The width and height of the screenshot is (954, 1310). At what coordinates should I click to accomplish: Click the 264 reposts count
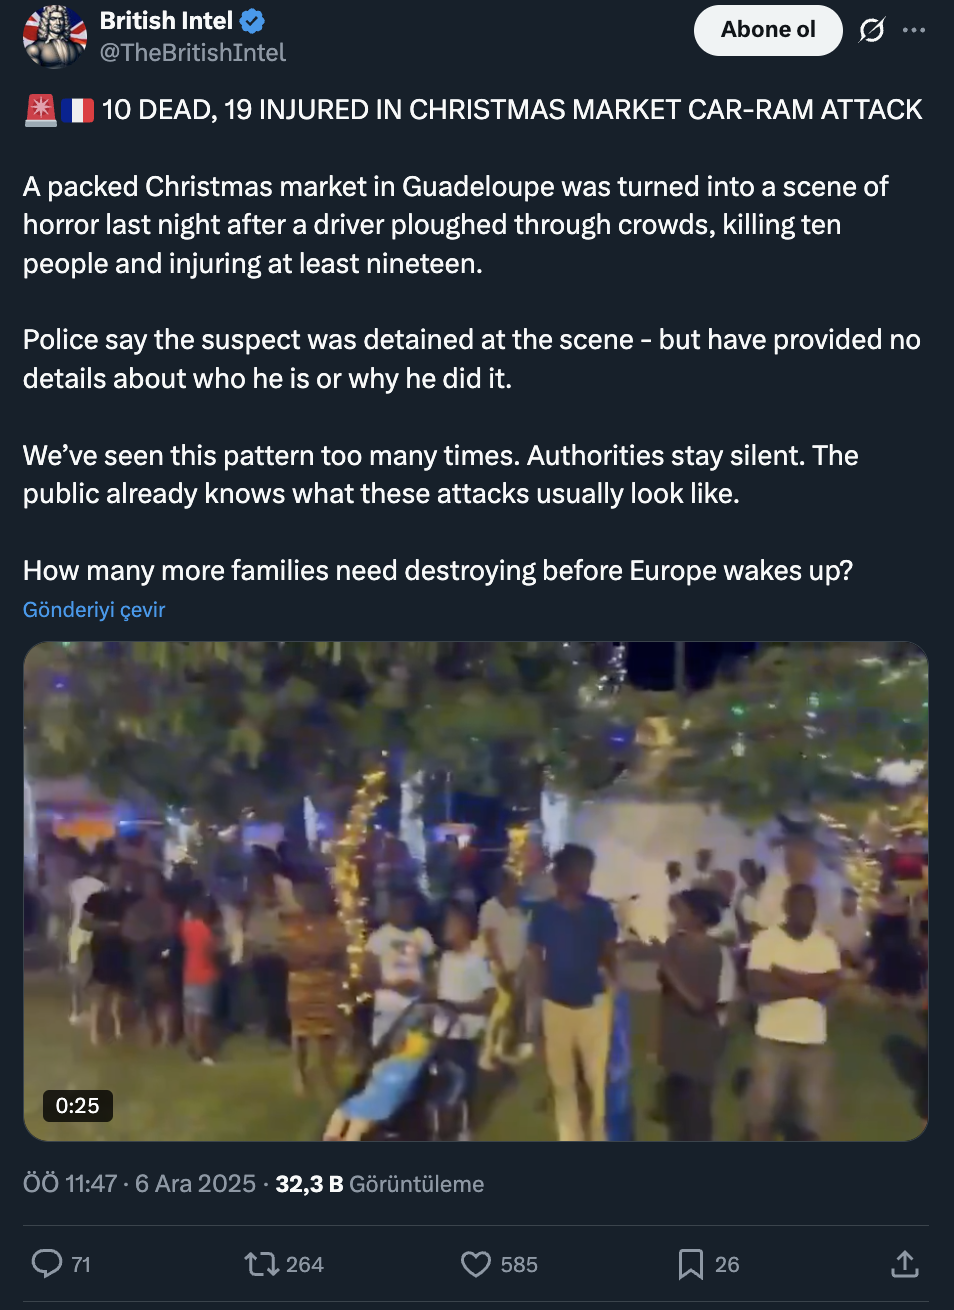(305, 1265)
